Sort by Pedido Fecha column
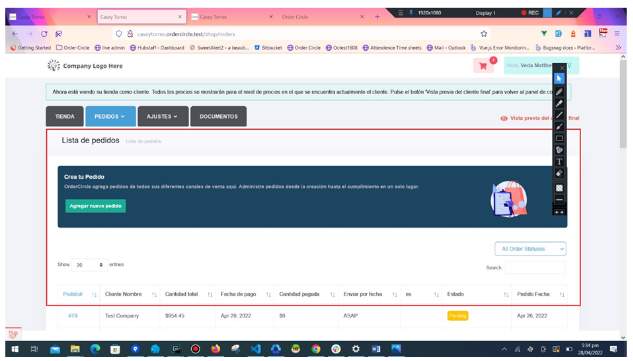633x361 pixels. point(539,294)
